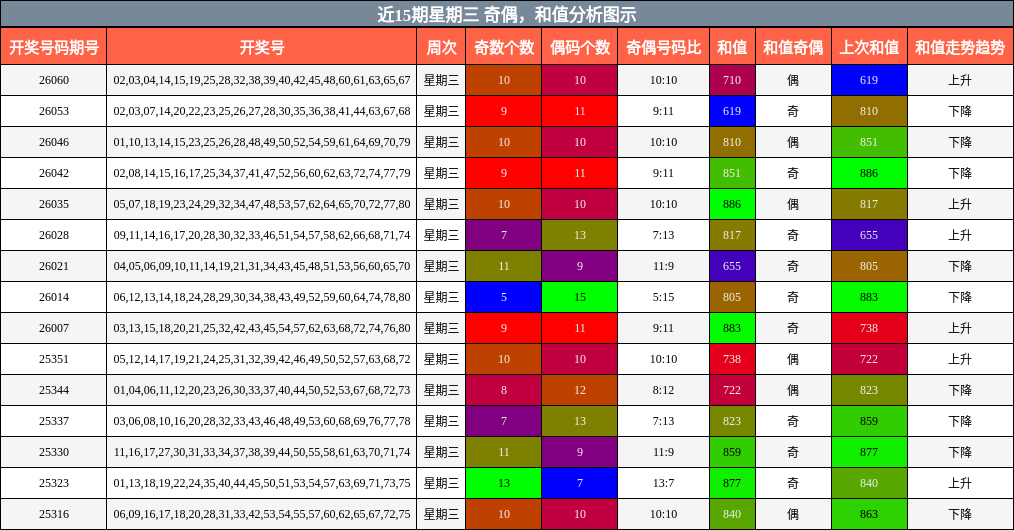Click the 和值 cell showing 722 in row 25344
1014x530 pixels.
[x=732, y=390]
